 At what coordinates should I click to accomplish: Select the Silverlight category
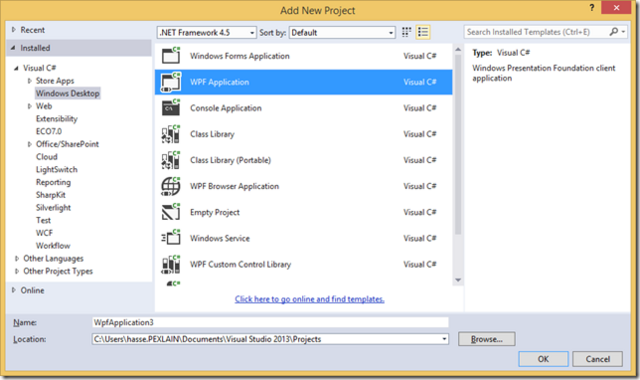(53, 207)
